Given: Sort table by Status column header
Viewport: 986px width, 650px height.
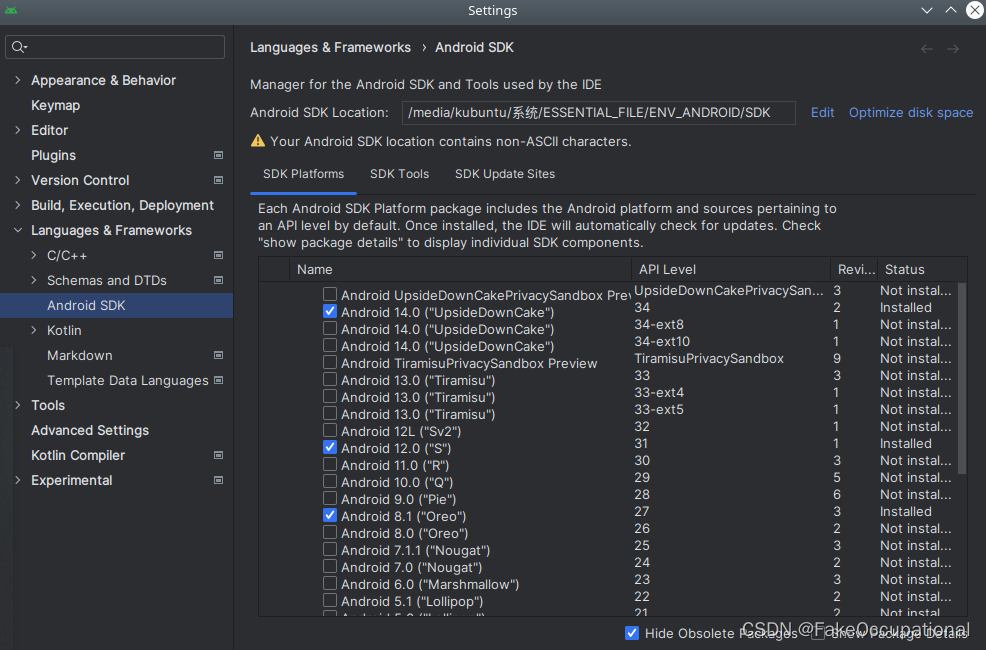Looking at the screenshot, I should tap(921, 270).
